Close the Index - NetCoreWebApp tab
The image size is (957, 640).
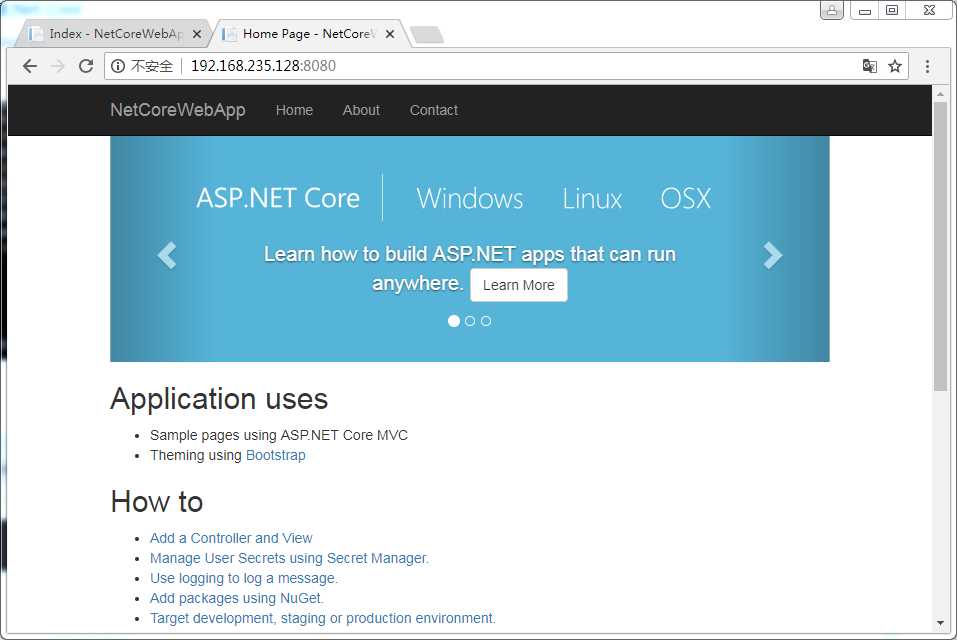click(197, 34)
